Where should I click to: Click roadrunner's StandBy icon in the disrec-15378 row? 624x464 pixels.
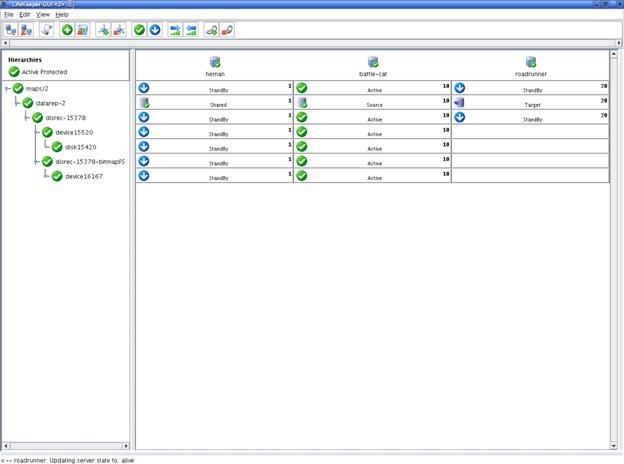[x=460, y=117]
